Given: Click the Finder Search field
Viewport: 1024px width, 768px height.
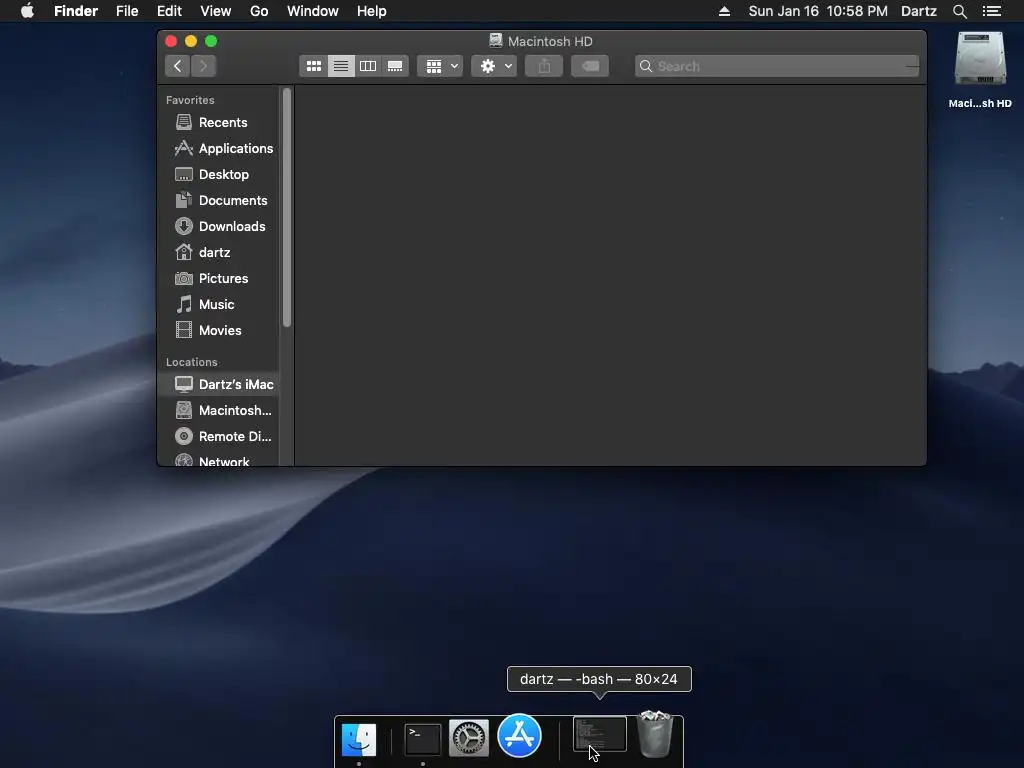Looking at the screenshot, I should pos(776,66).
